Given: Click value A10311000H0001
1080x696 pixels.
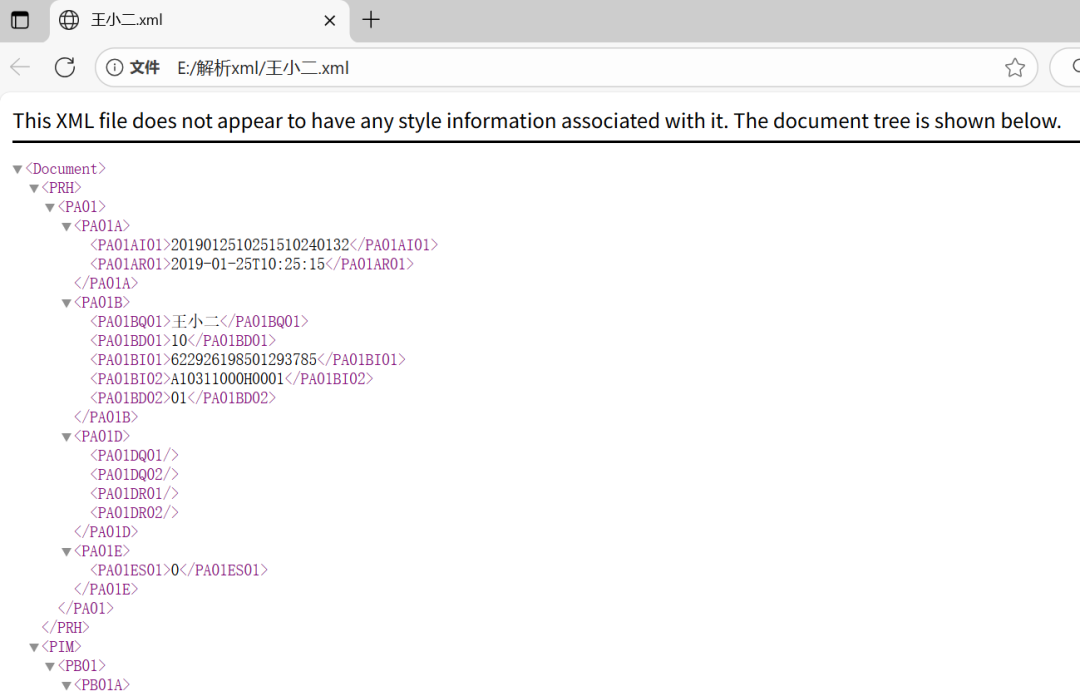Looking at the screenshot, I should 227,379.
